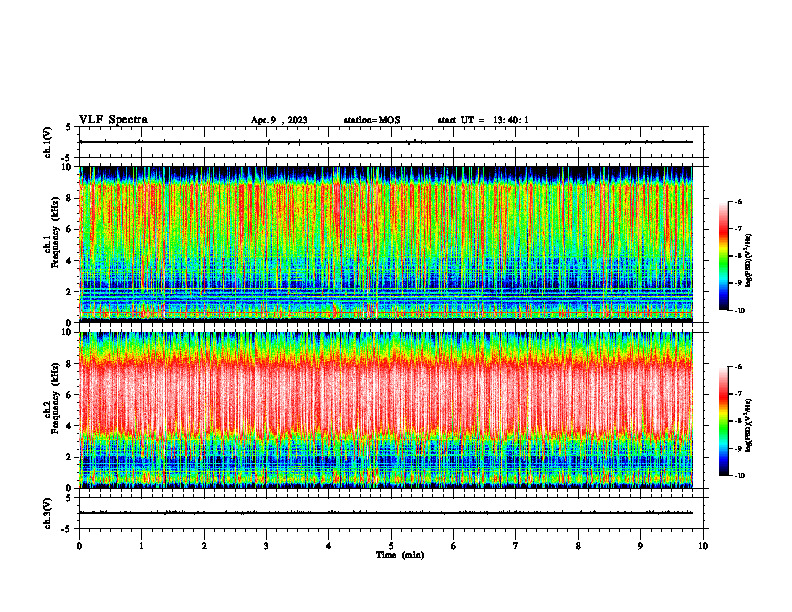Click time axis tick label "7"
Viewport: 792px width, 612px height.
(x=516, y=546)
